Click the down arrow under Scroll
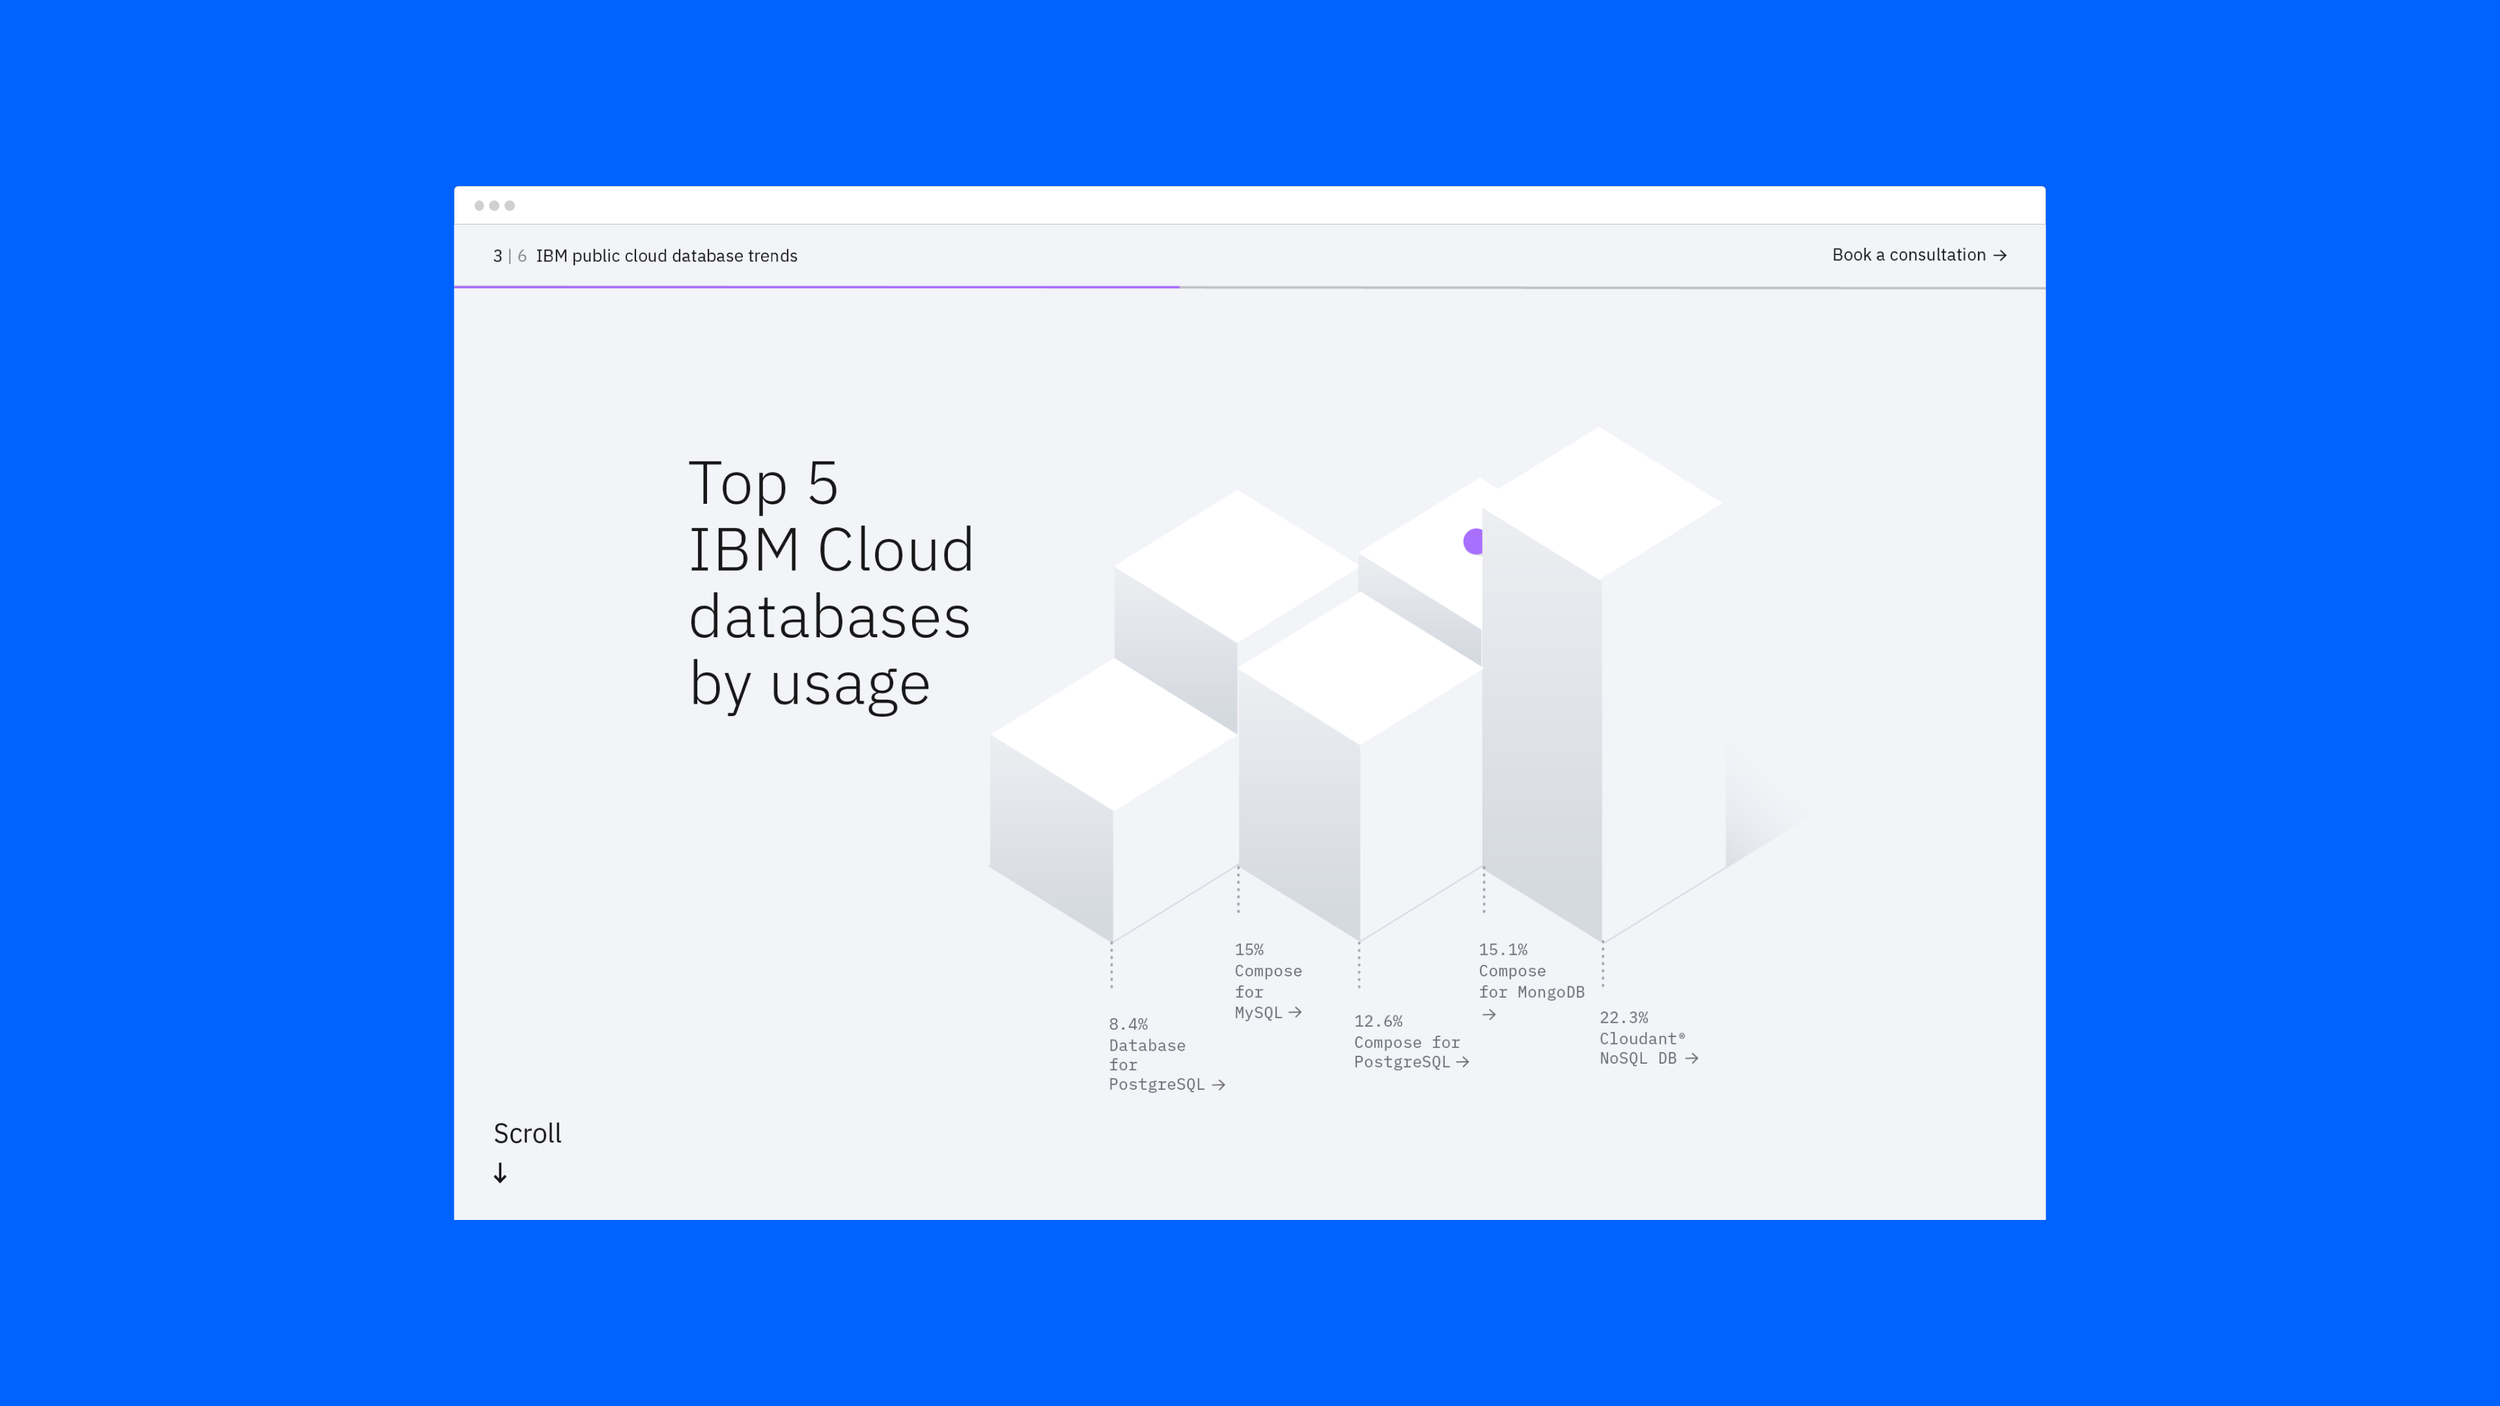Screen dimensions: 2500x1406 click(x=500, y=1173)
